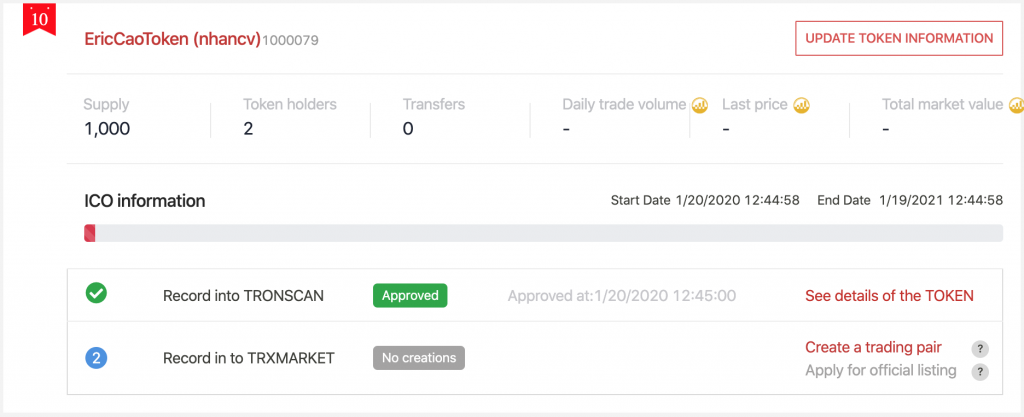The height and width of the screenshot is (417, 1024).
Task: Click the token ID 1000079
Action: [x=291, y=40]
